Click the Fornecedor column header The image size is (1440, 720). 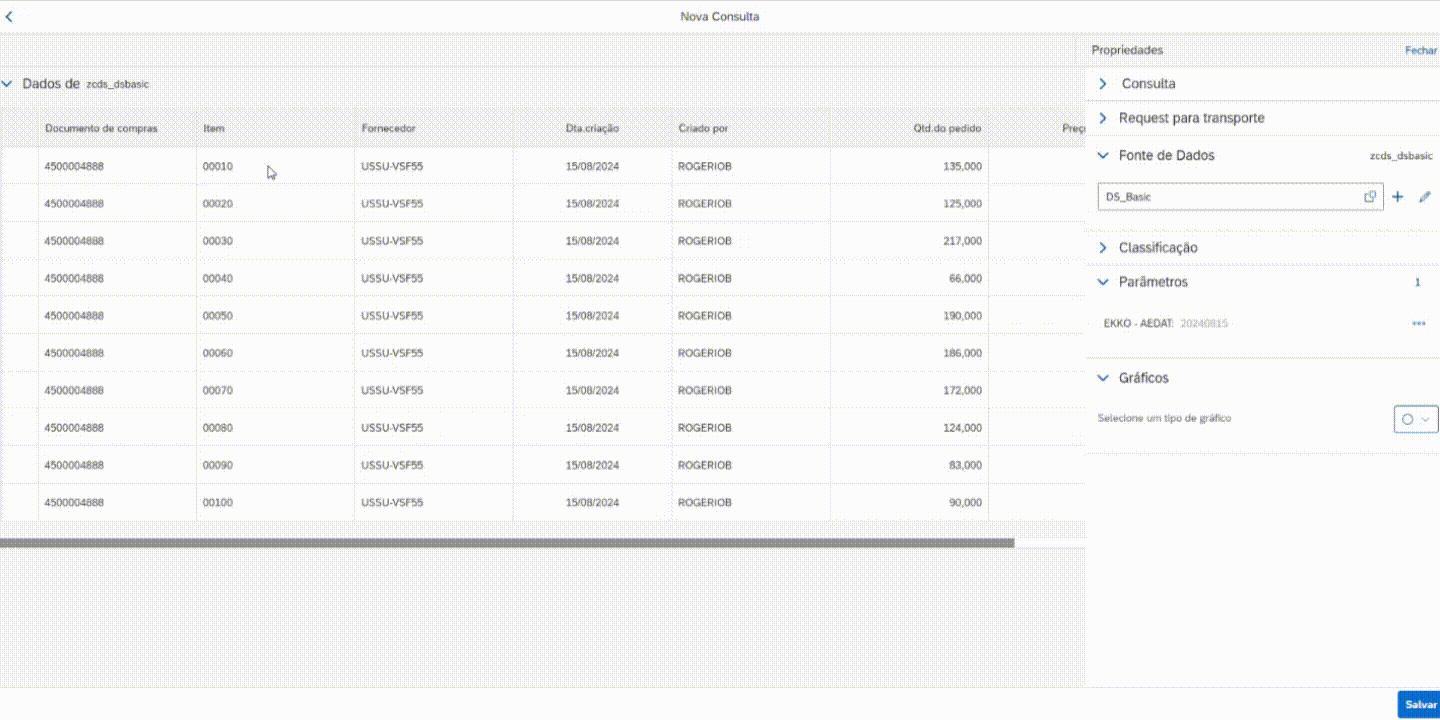[x=388, y=129]
